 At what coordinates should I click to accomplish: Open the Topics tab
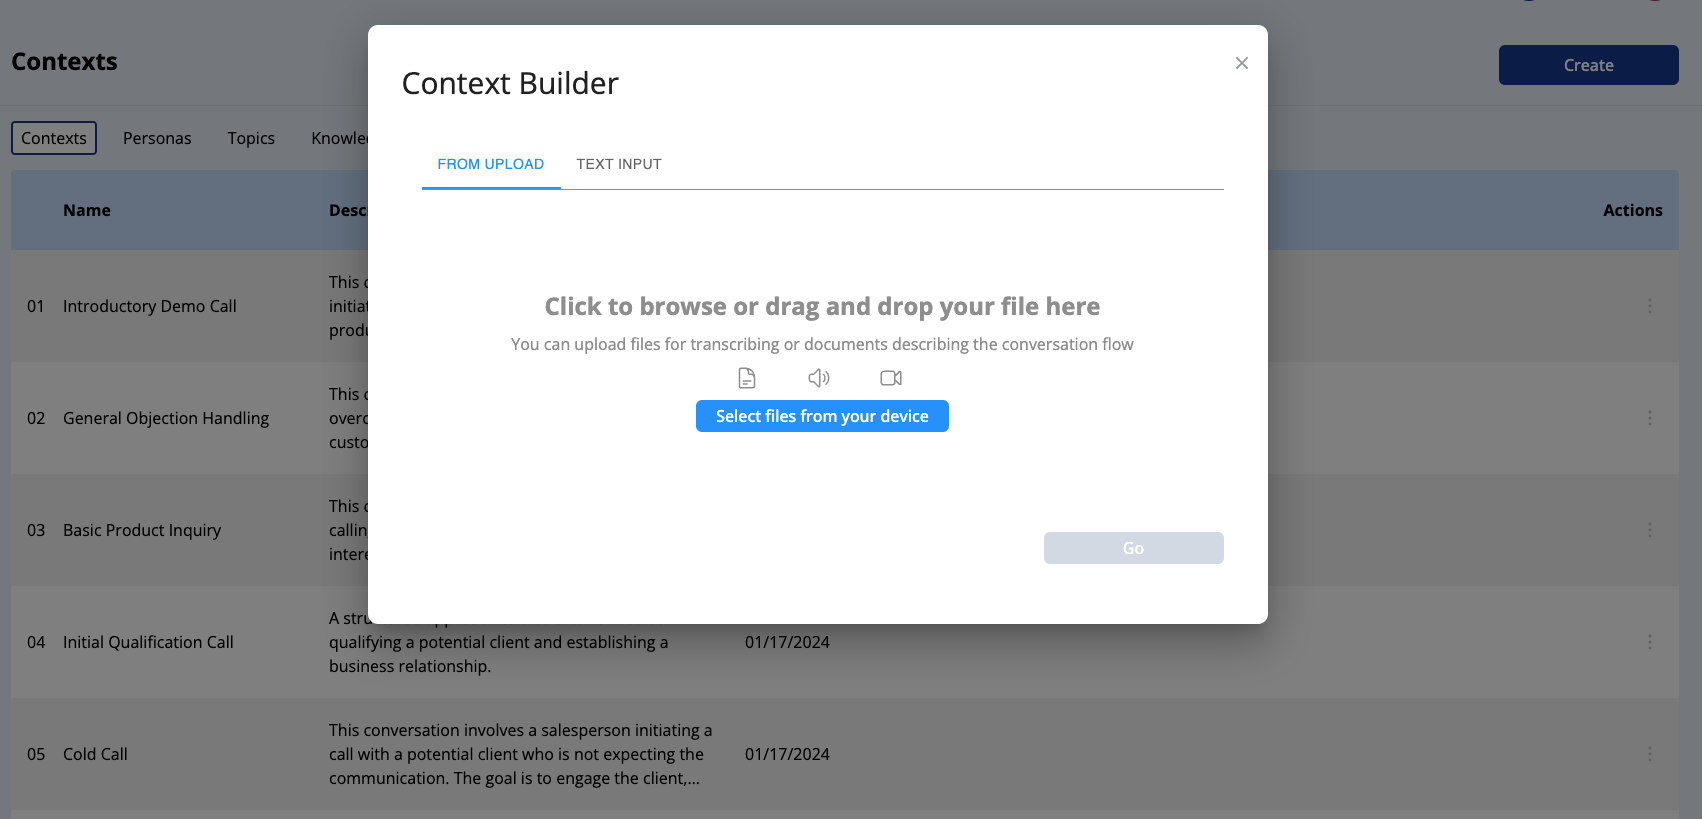(x=251, y=138)
